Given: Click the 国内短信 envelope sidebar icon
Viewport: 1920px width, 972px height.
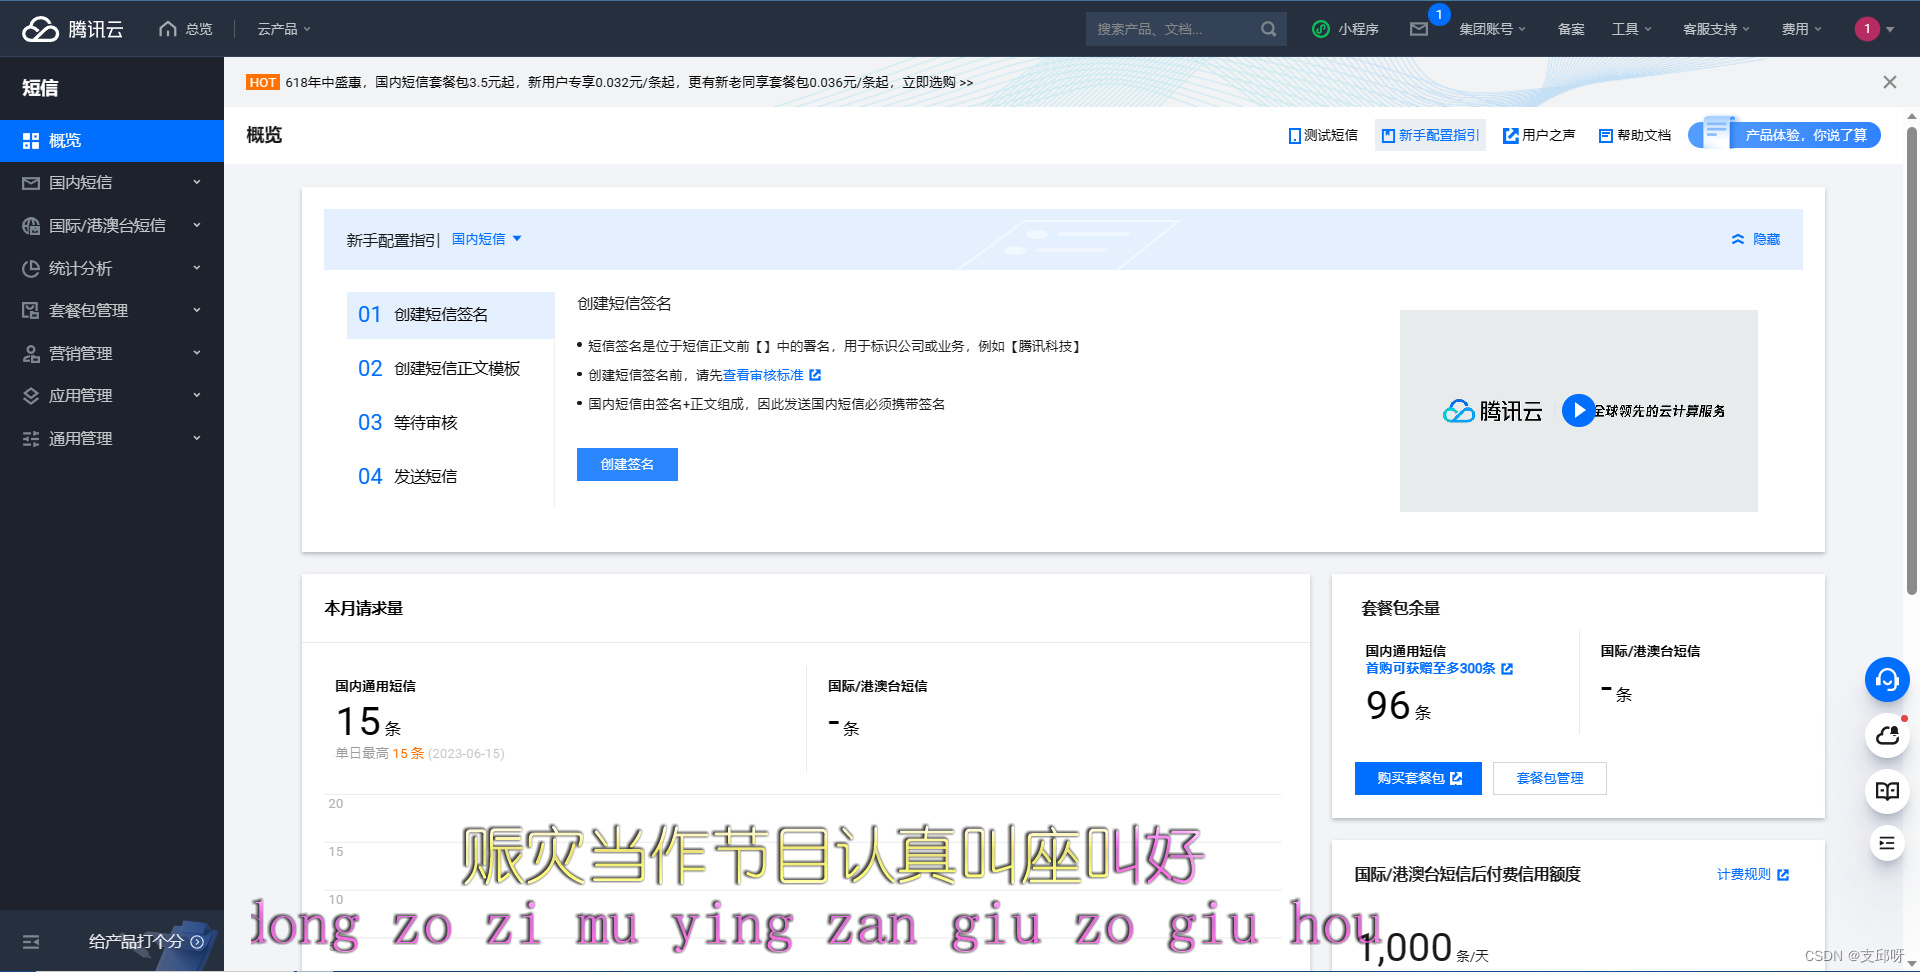Looking at the screenshot, I should pos(31,183).
